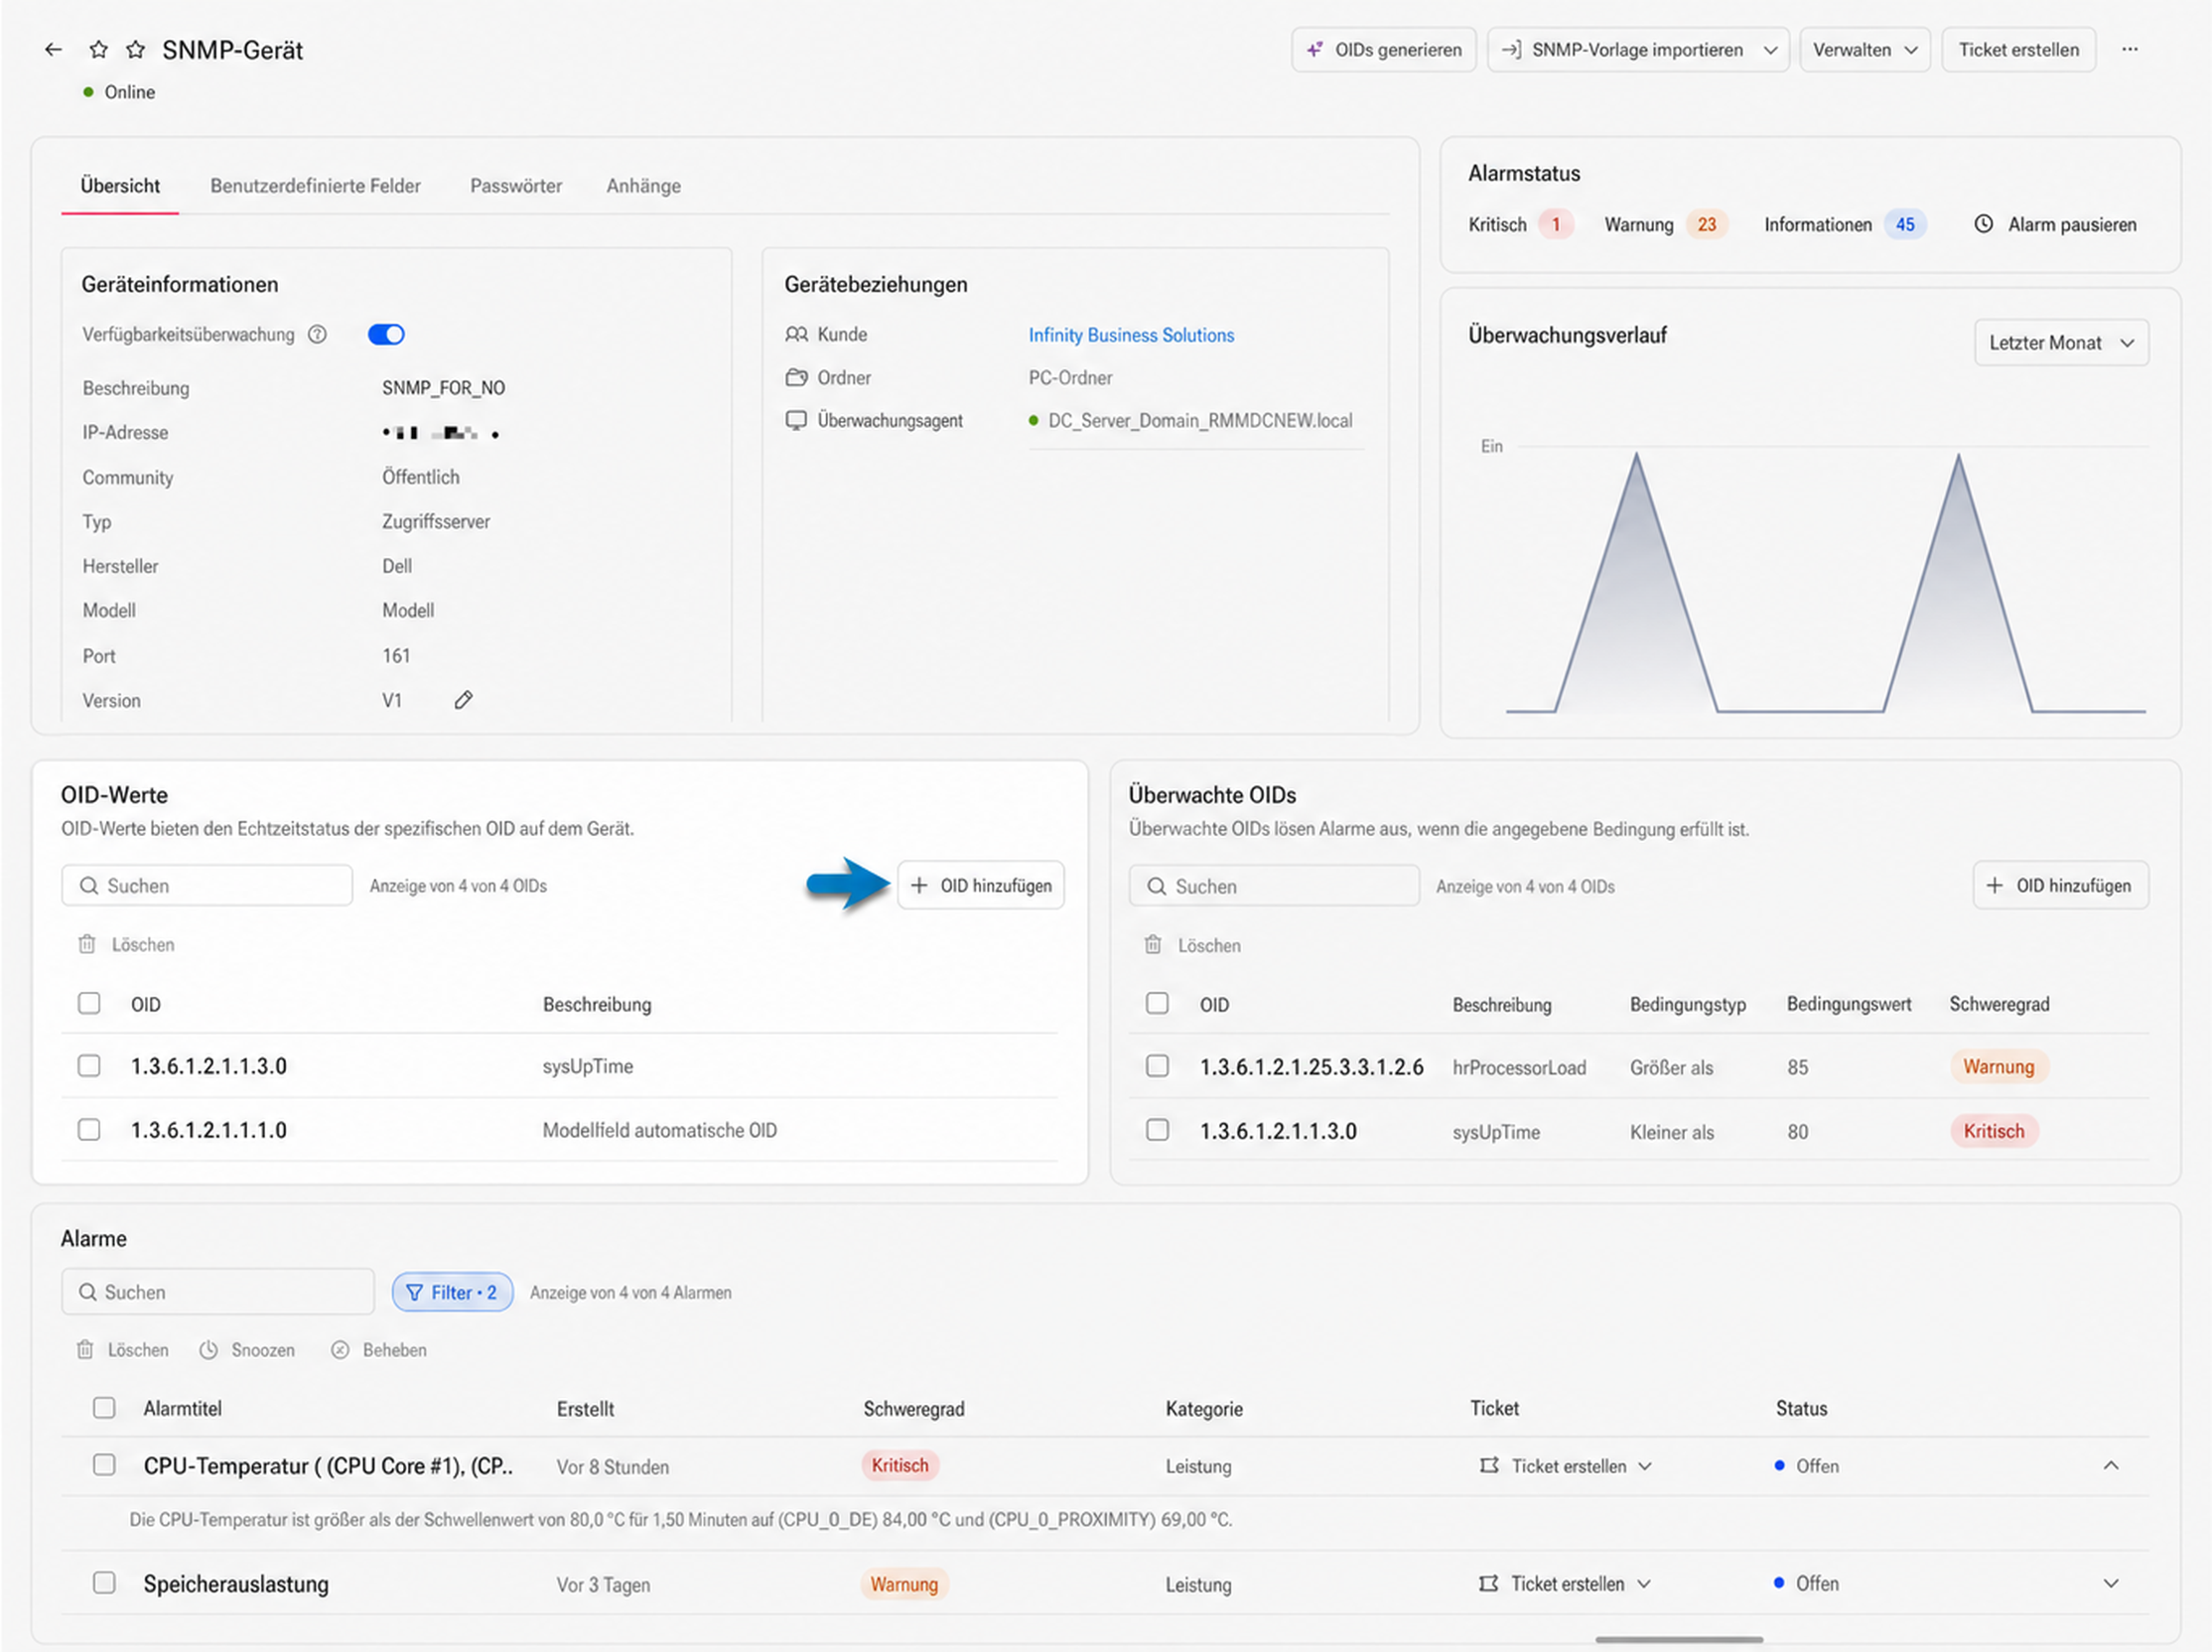Viewport: 2212px width, 1652px height.
Task: Click the Suchen field in OID-Werte
Action: coord(207,885)
